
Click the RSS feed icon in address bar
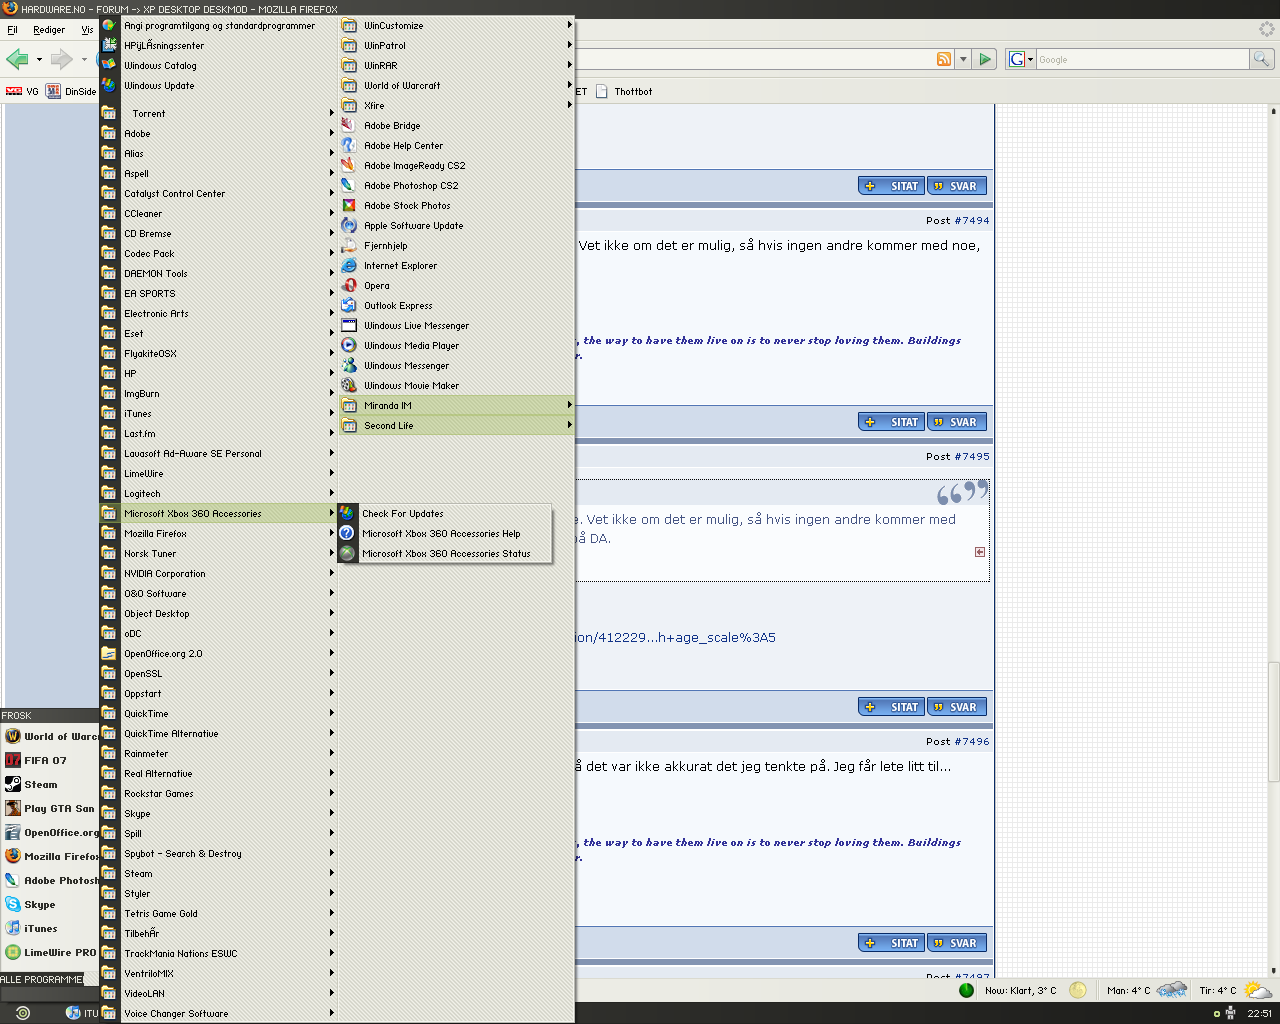pos(944,59)
